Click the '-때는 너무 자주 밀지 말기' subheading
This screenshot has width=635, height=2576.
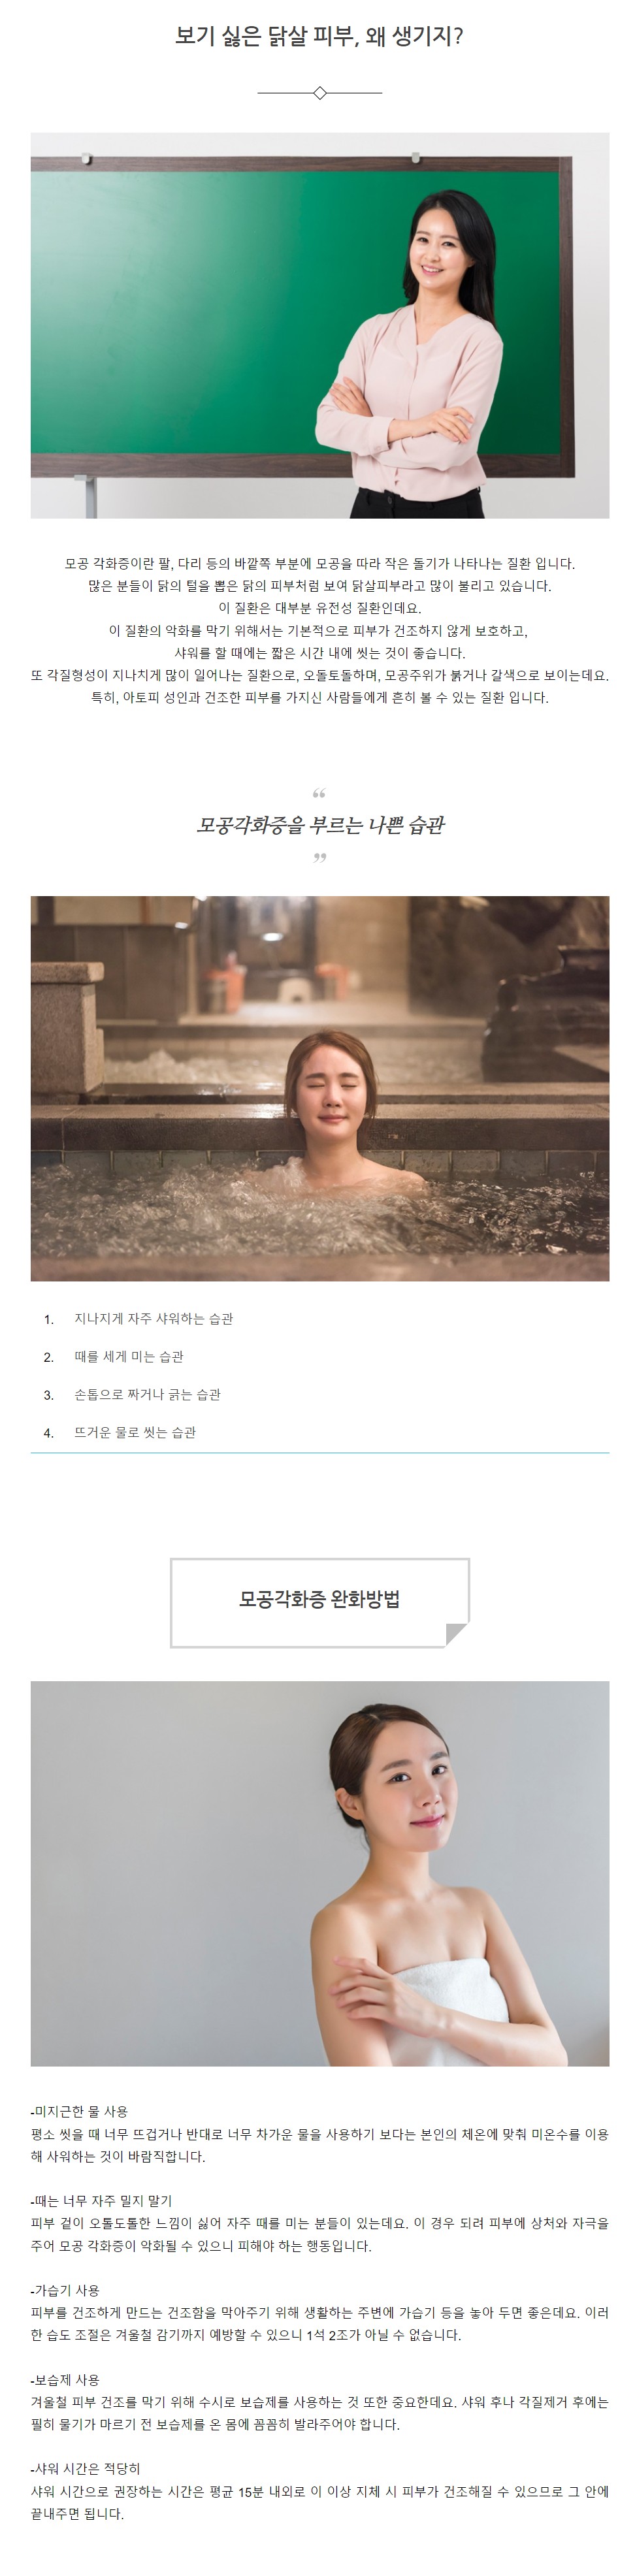(x=102, y=2201)
